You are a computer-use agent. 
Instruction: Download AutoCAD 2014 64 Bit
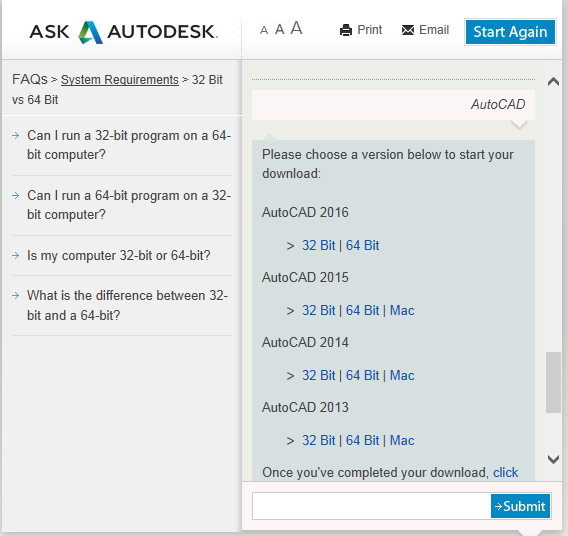362,376
